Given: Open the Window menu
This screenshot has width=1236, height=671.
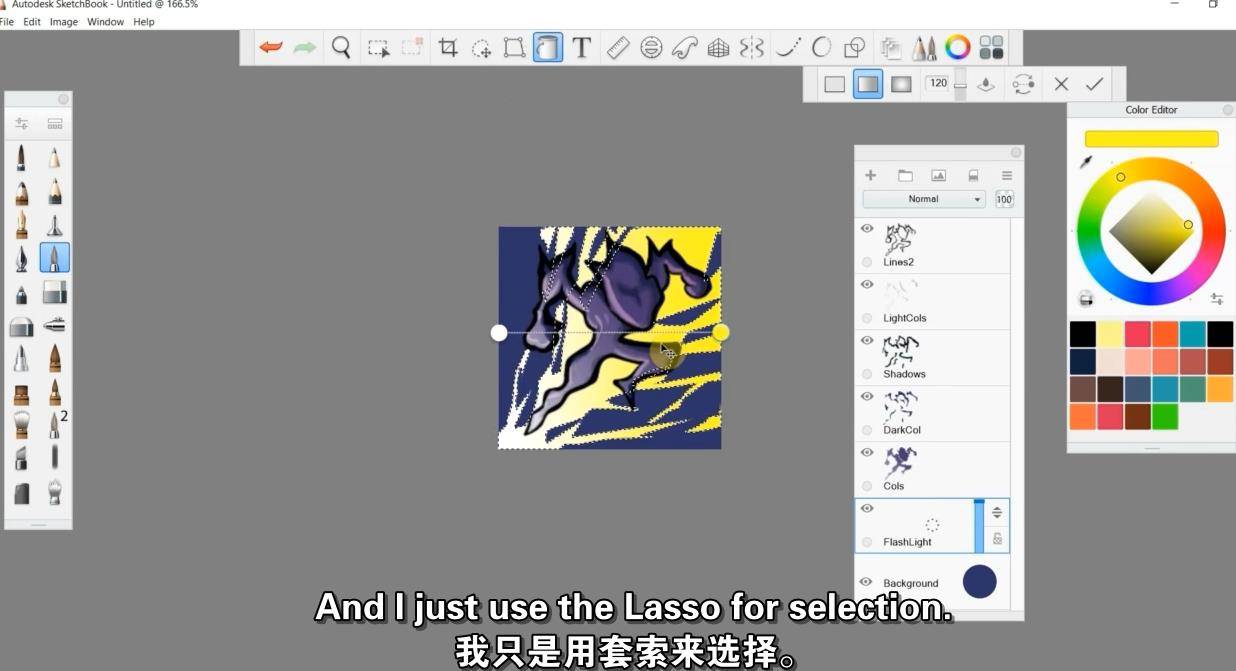Looking at the screenshot, I should (105, 22).
